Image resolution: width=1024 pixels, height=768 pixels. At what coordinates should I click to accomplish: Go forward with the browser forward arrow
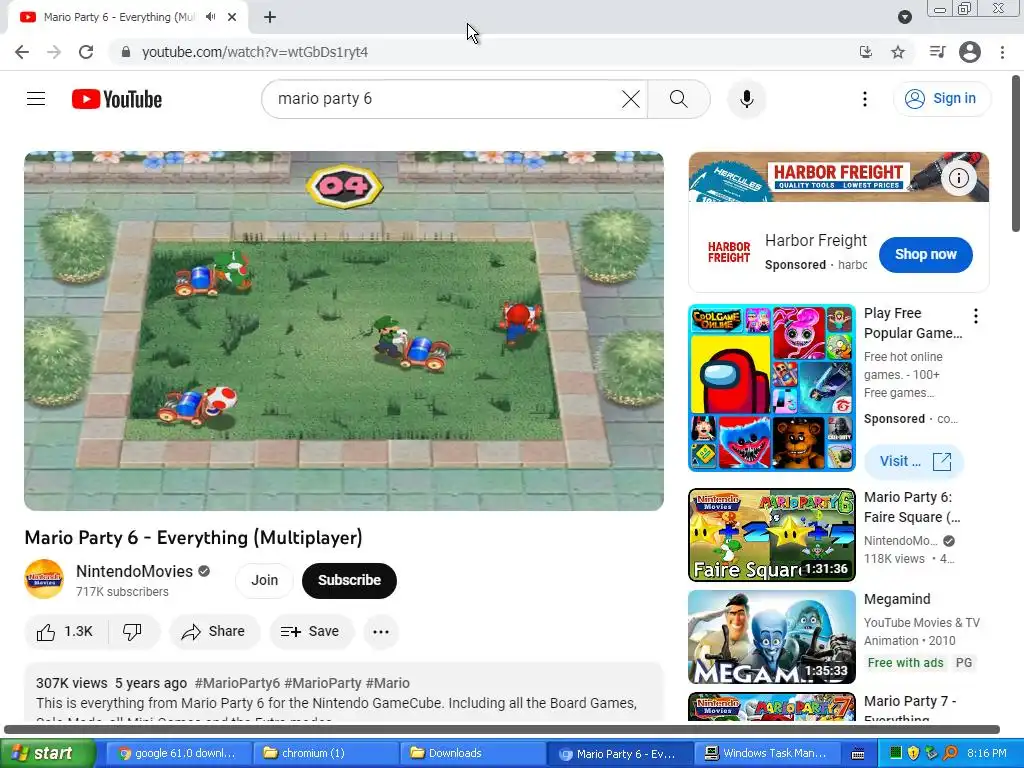[54, 52]
